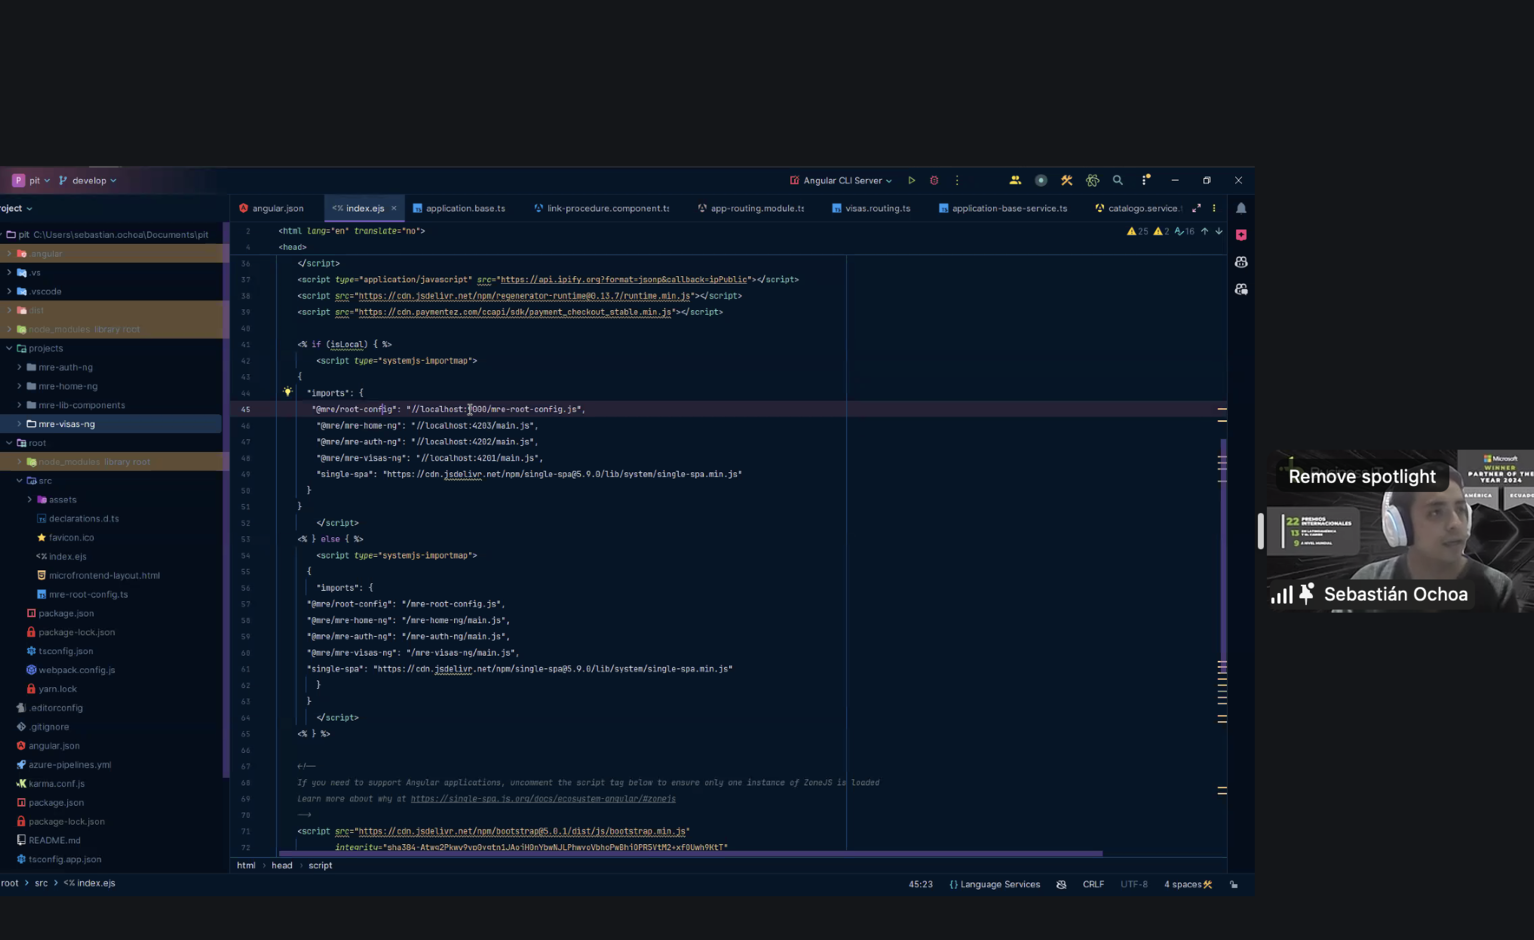Open editor tab options menu
The width and height of the screenshot is (1534, 940).
[1214, 208]
